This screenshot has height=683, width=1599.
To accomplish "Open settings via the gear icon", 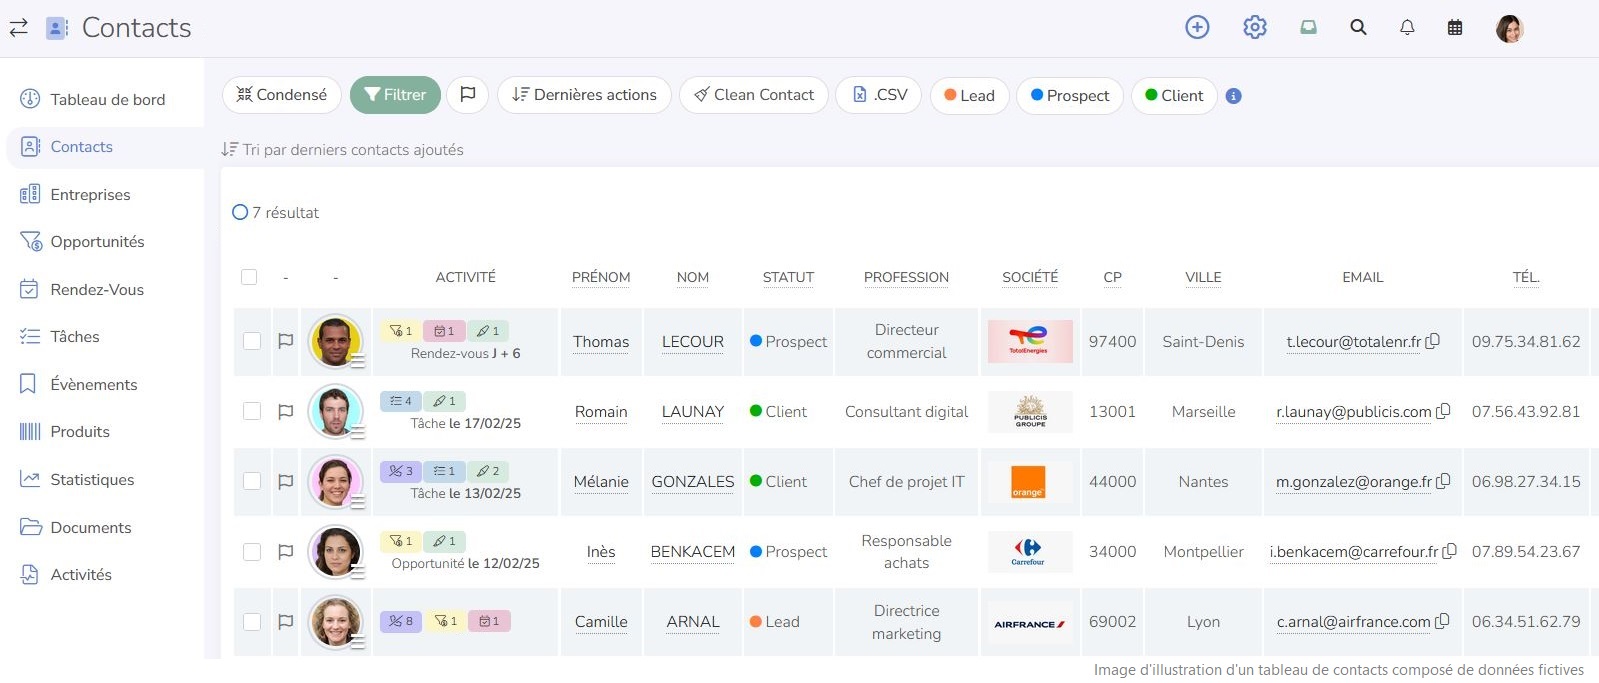I will [1254, 27].
